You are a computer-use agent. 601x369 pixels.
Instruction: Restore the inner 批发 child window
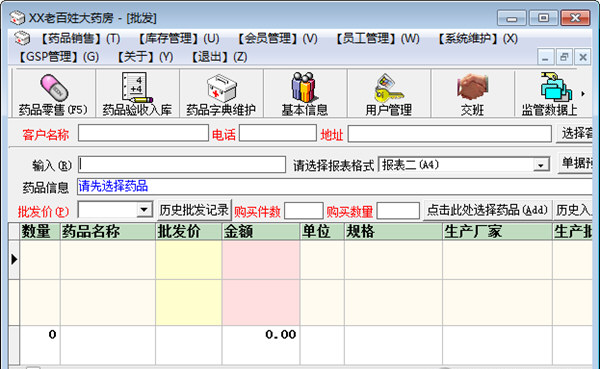pyautogui.click(x=564, y=57)
